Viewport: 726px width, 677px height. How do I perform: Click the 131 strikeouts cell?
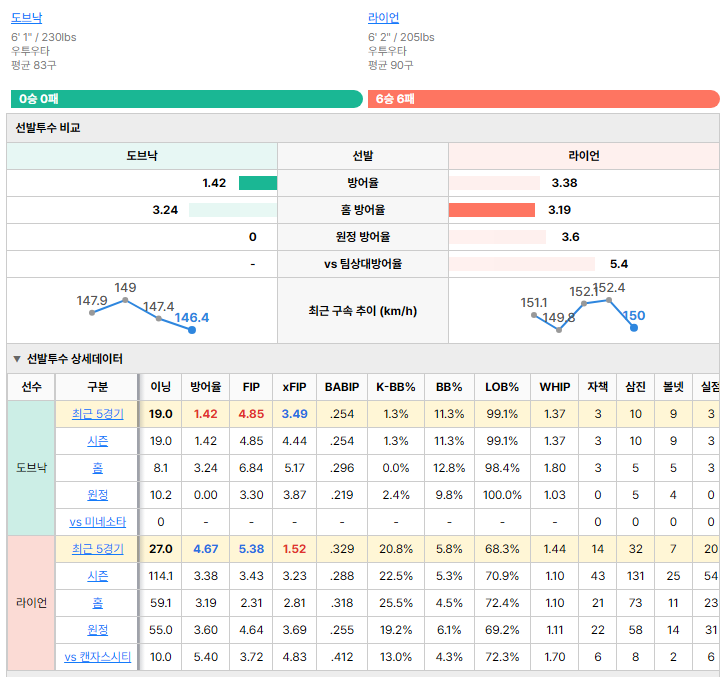[635, 576]
